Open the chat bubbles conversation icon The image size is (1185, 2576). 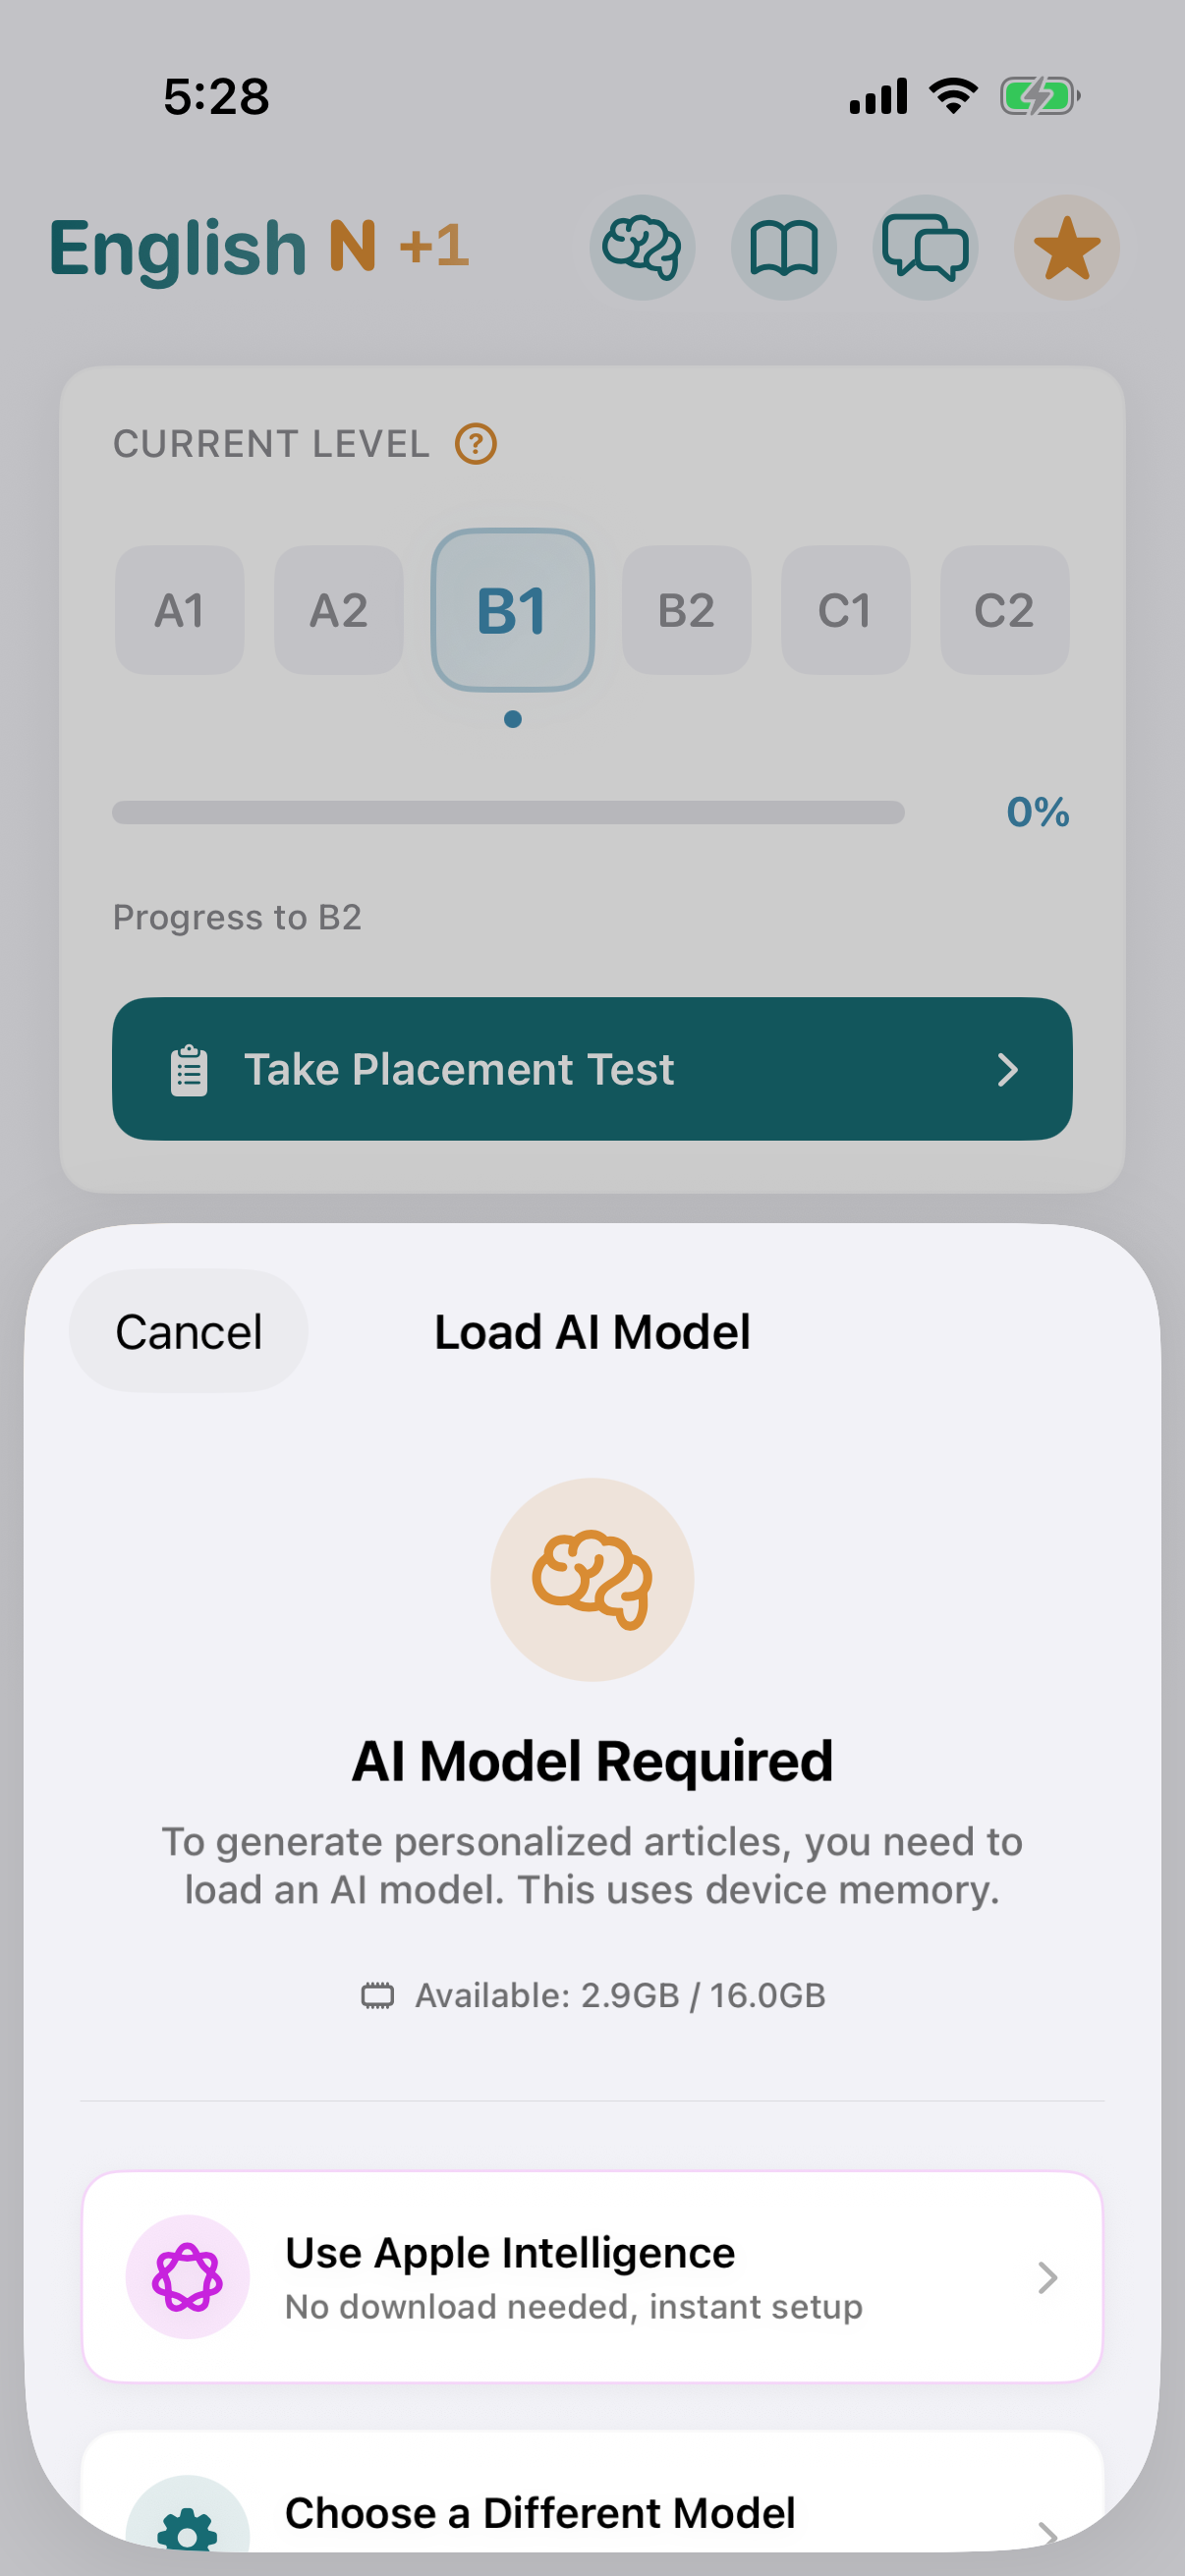[x=925, y=247]
